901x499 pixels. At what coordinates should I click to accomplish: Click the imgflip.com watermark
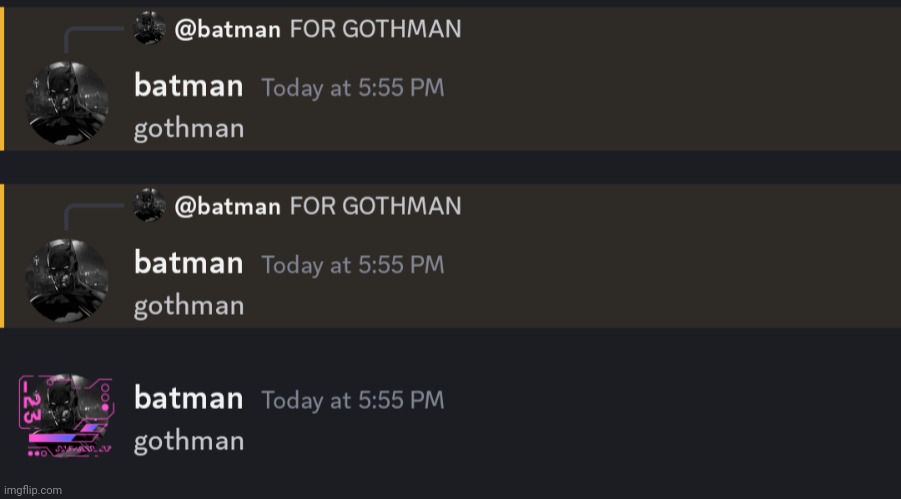click(32, 490)
